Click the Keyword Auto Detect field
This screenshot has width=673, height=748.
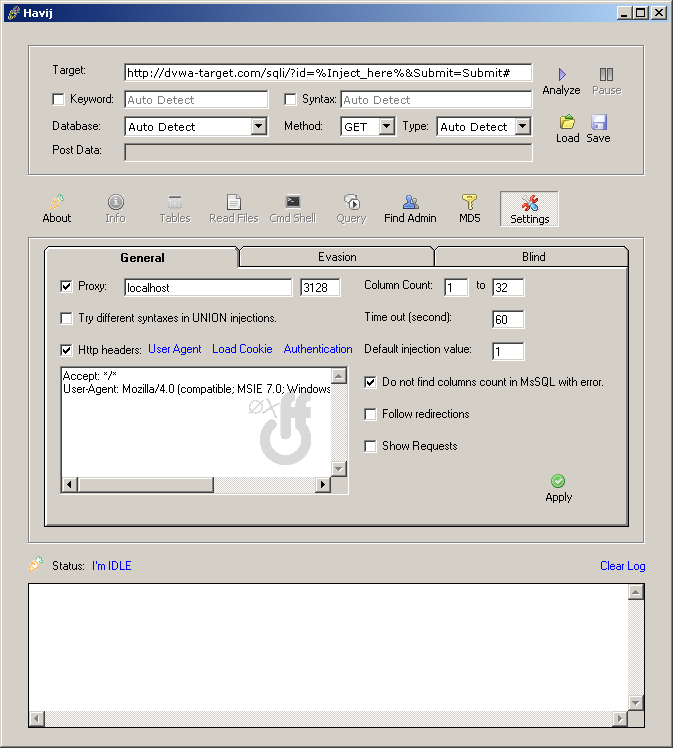[x=196, y=100]
